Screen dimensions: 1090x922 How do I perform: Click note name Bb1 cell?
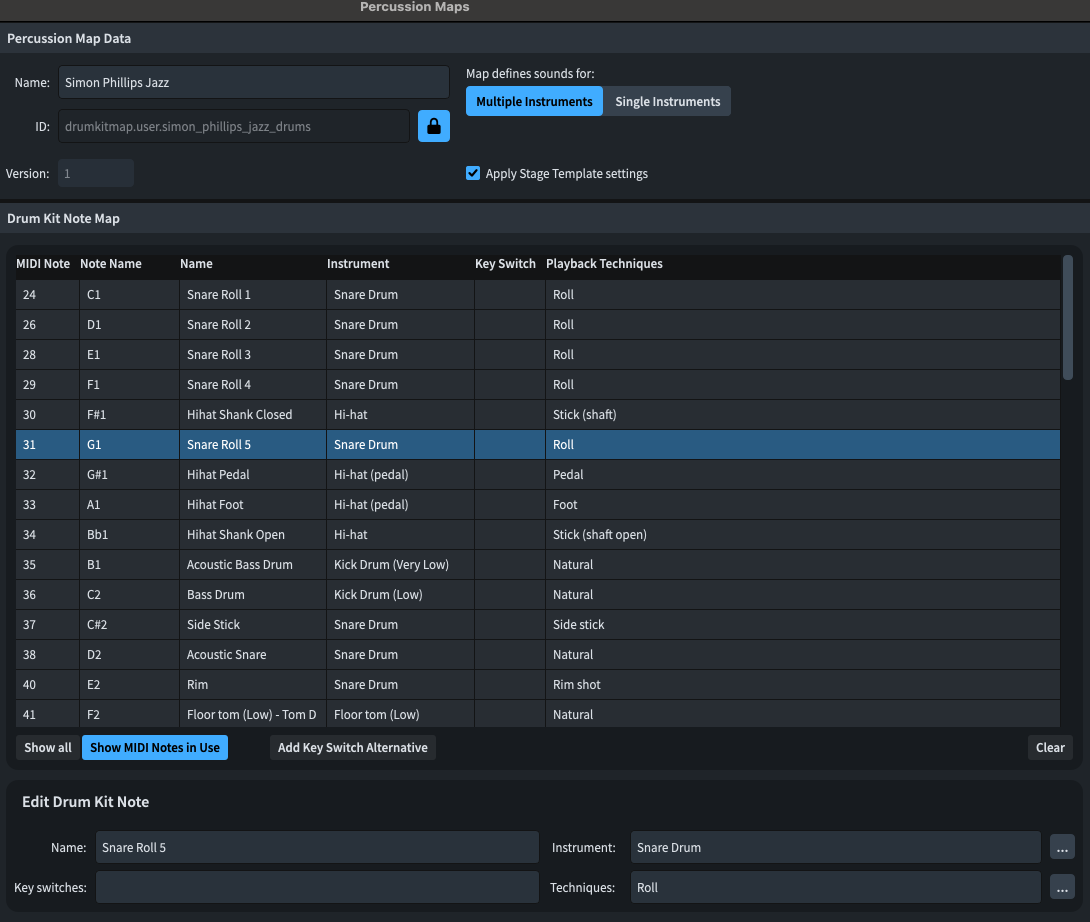pos(129,534)
